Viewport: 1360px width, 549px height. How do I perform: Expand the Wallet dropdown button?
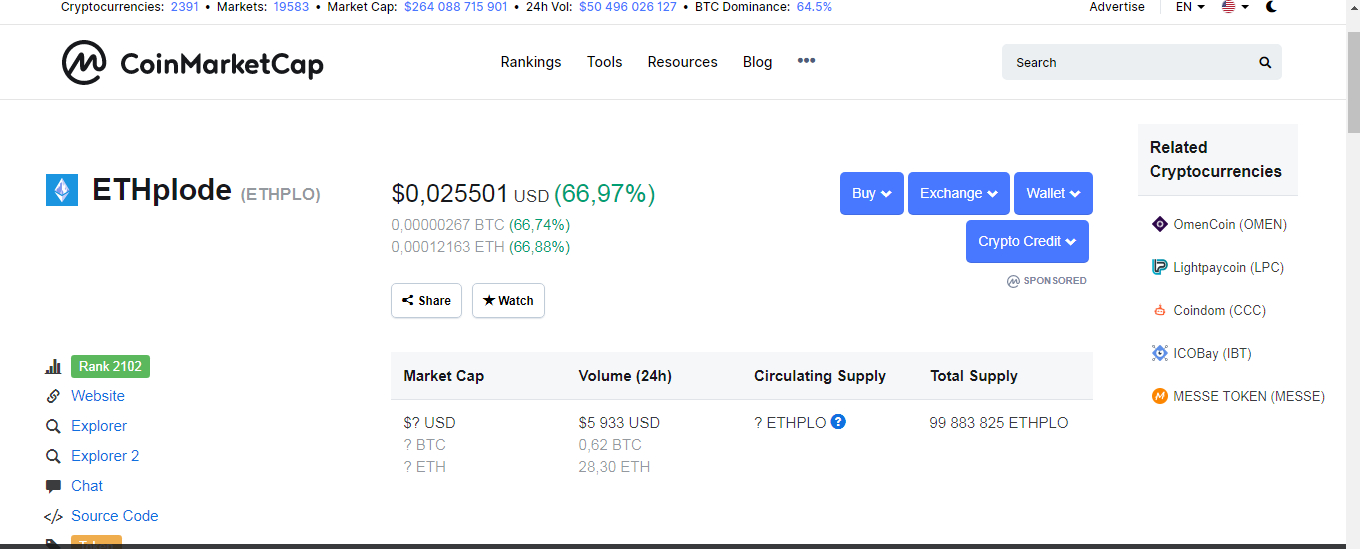[1053, 194]
